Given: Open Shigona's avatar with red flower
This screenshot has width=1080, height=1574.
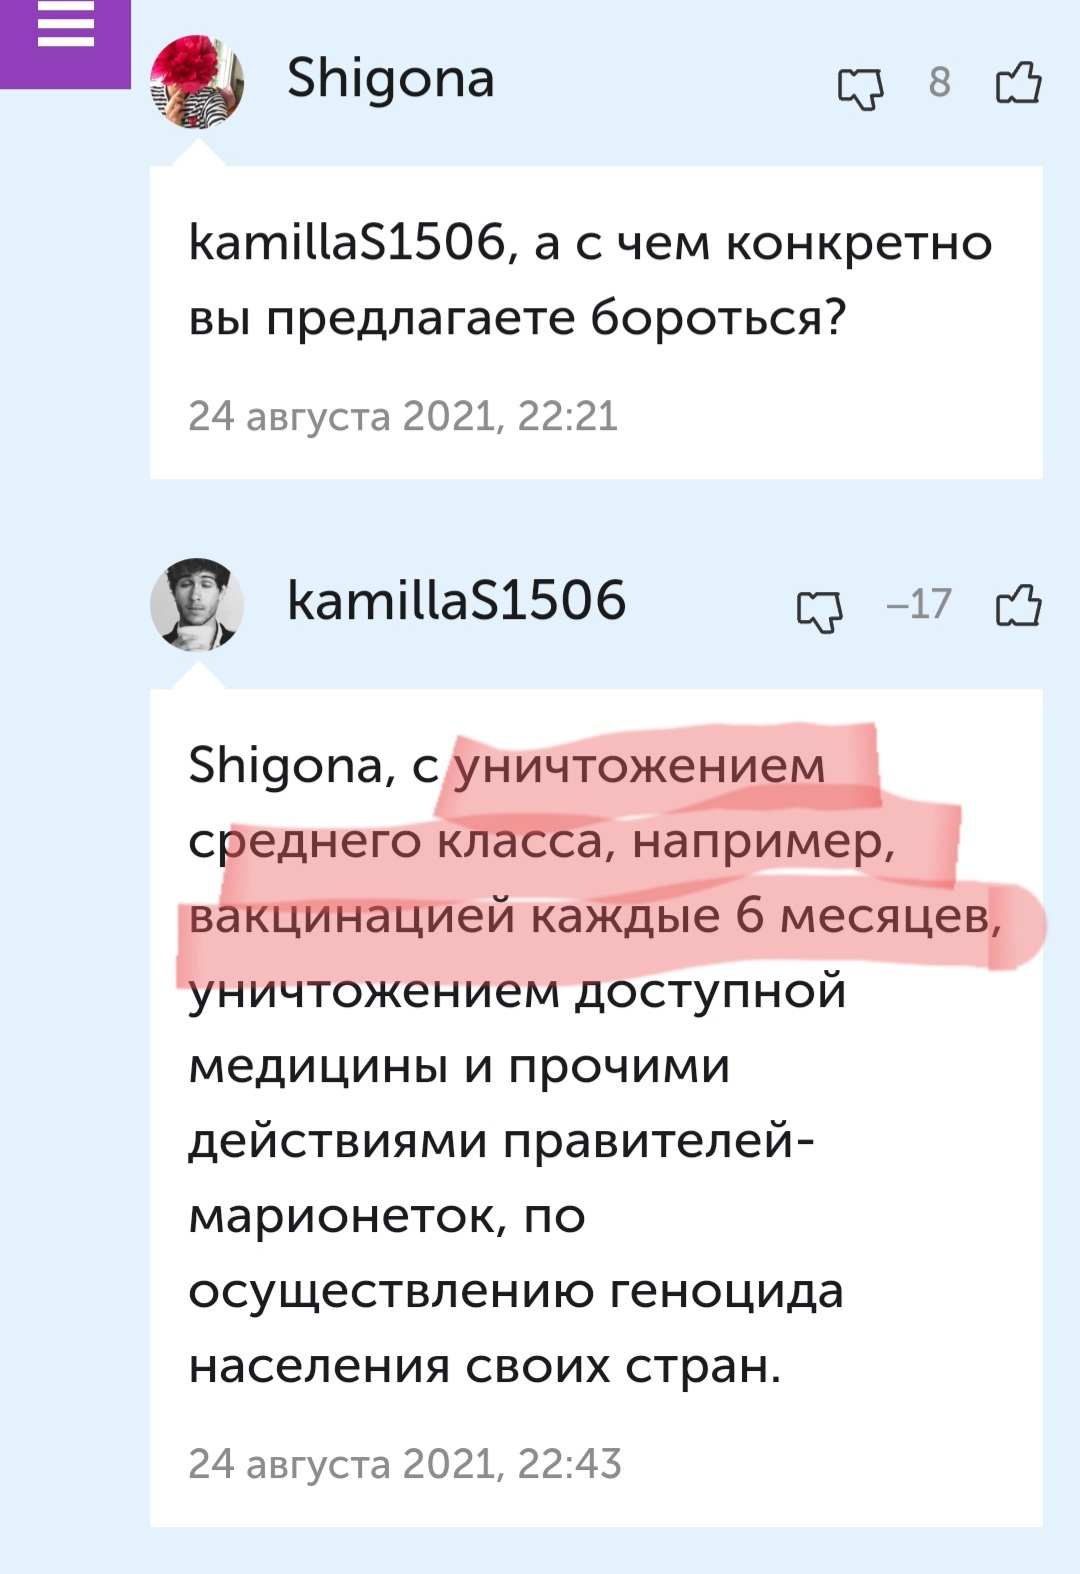Looking at the screenshot, I should pyautogui.click(x=197, y=82).
